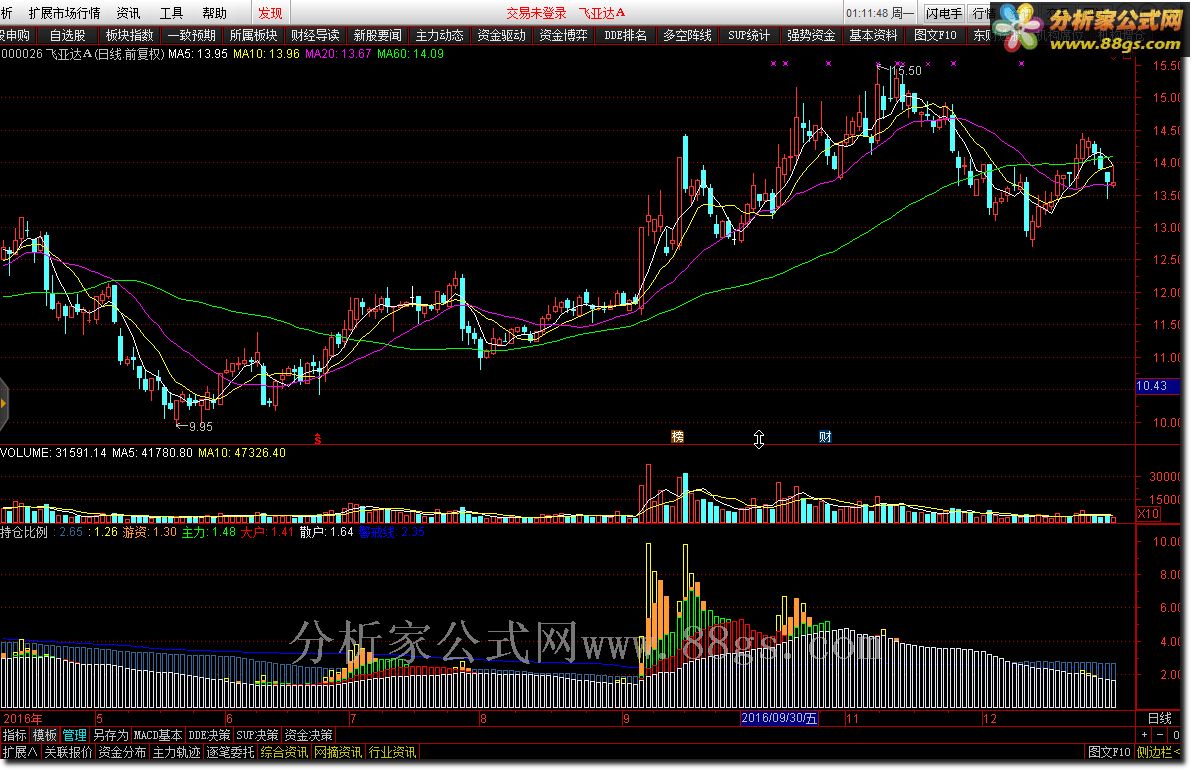Click the 散户: 1.64 value label
Image resolution: width=1192 pixels, height=770 pixels.
(327, 532)
